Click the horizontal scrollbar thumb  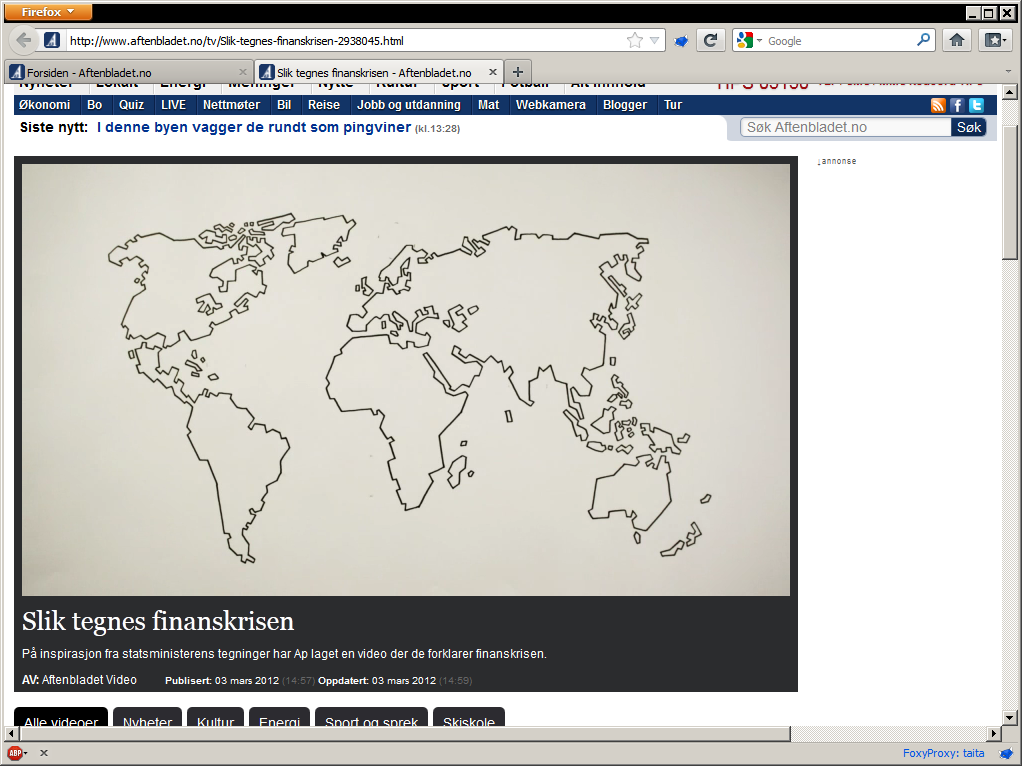[404, 733]
